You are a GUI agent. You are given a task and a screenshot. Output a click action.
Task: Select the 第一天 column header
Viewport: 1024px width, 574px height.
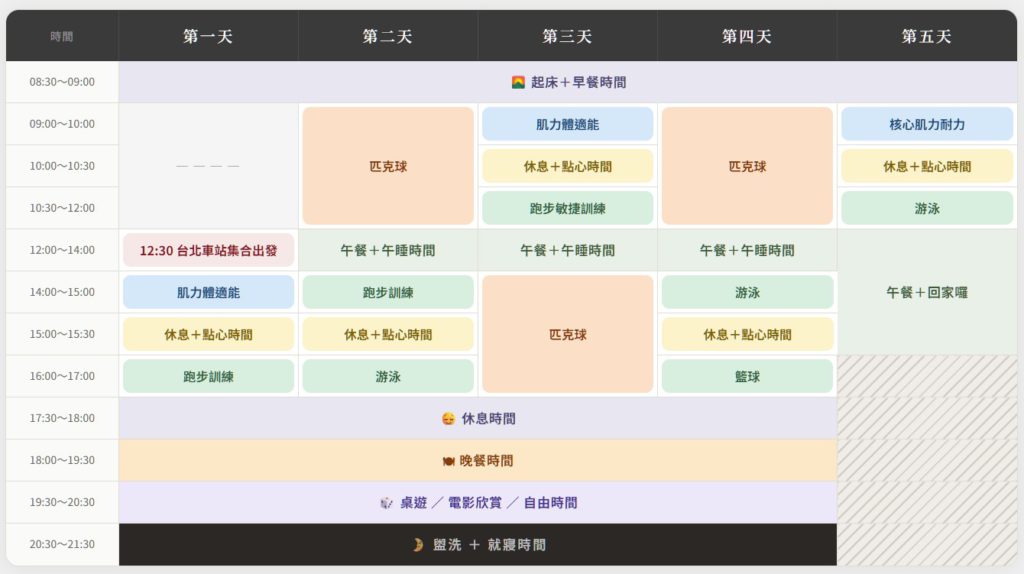click(x=208, y=36)
